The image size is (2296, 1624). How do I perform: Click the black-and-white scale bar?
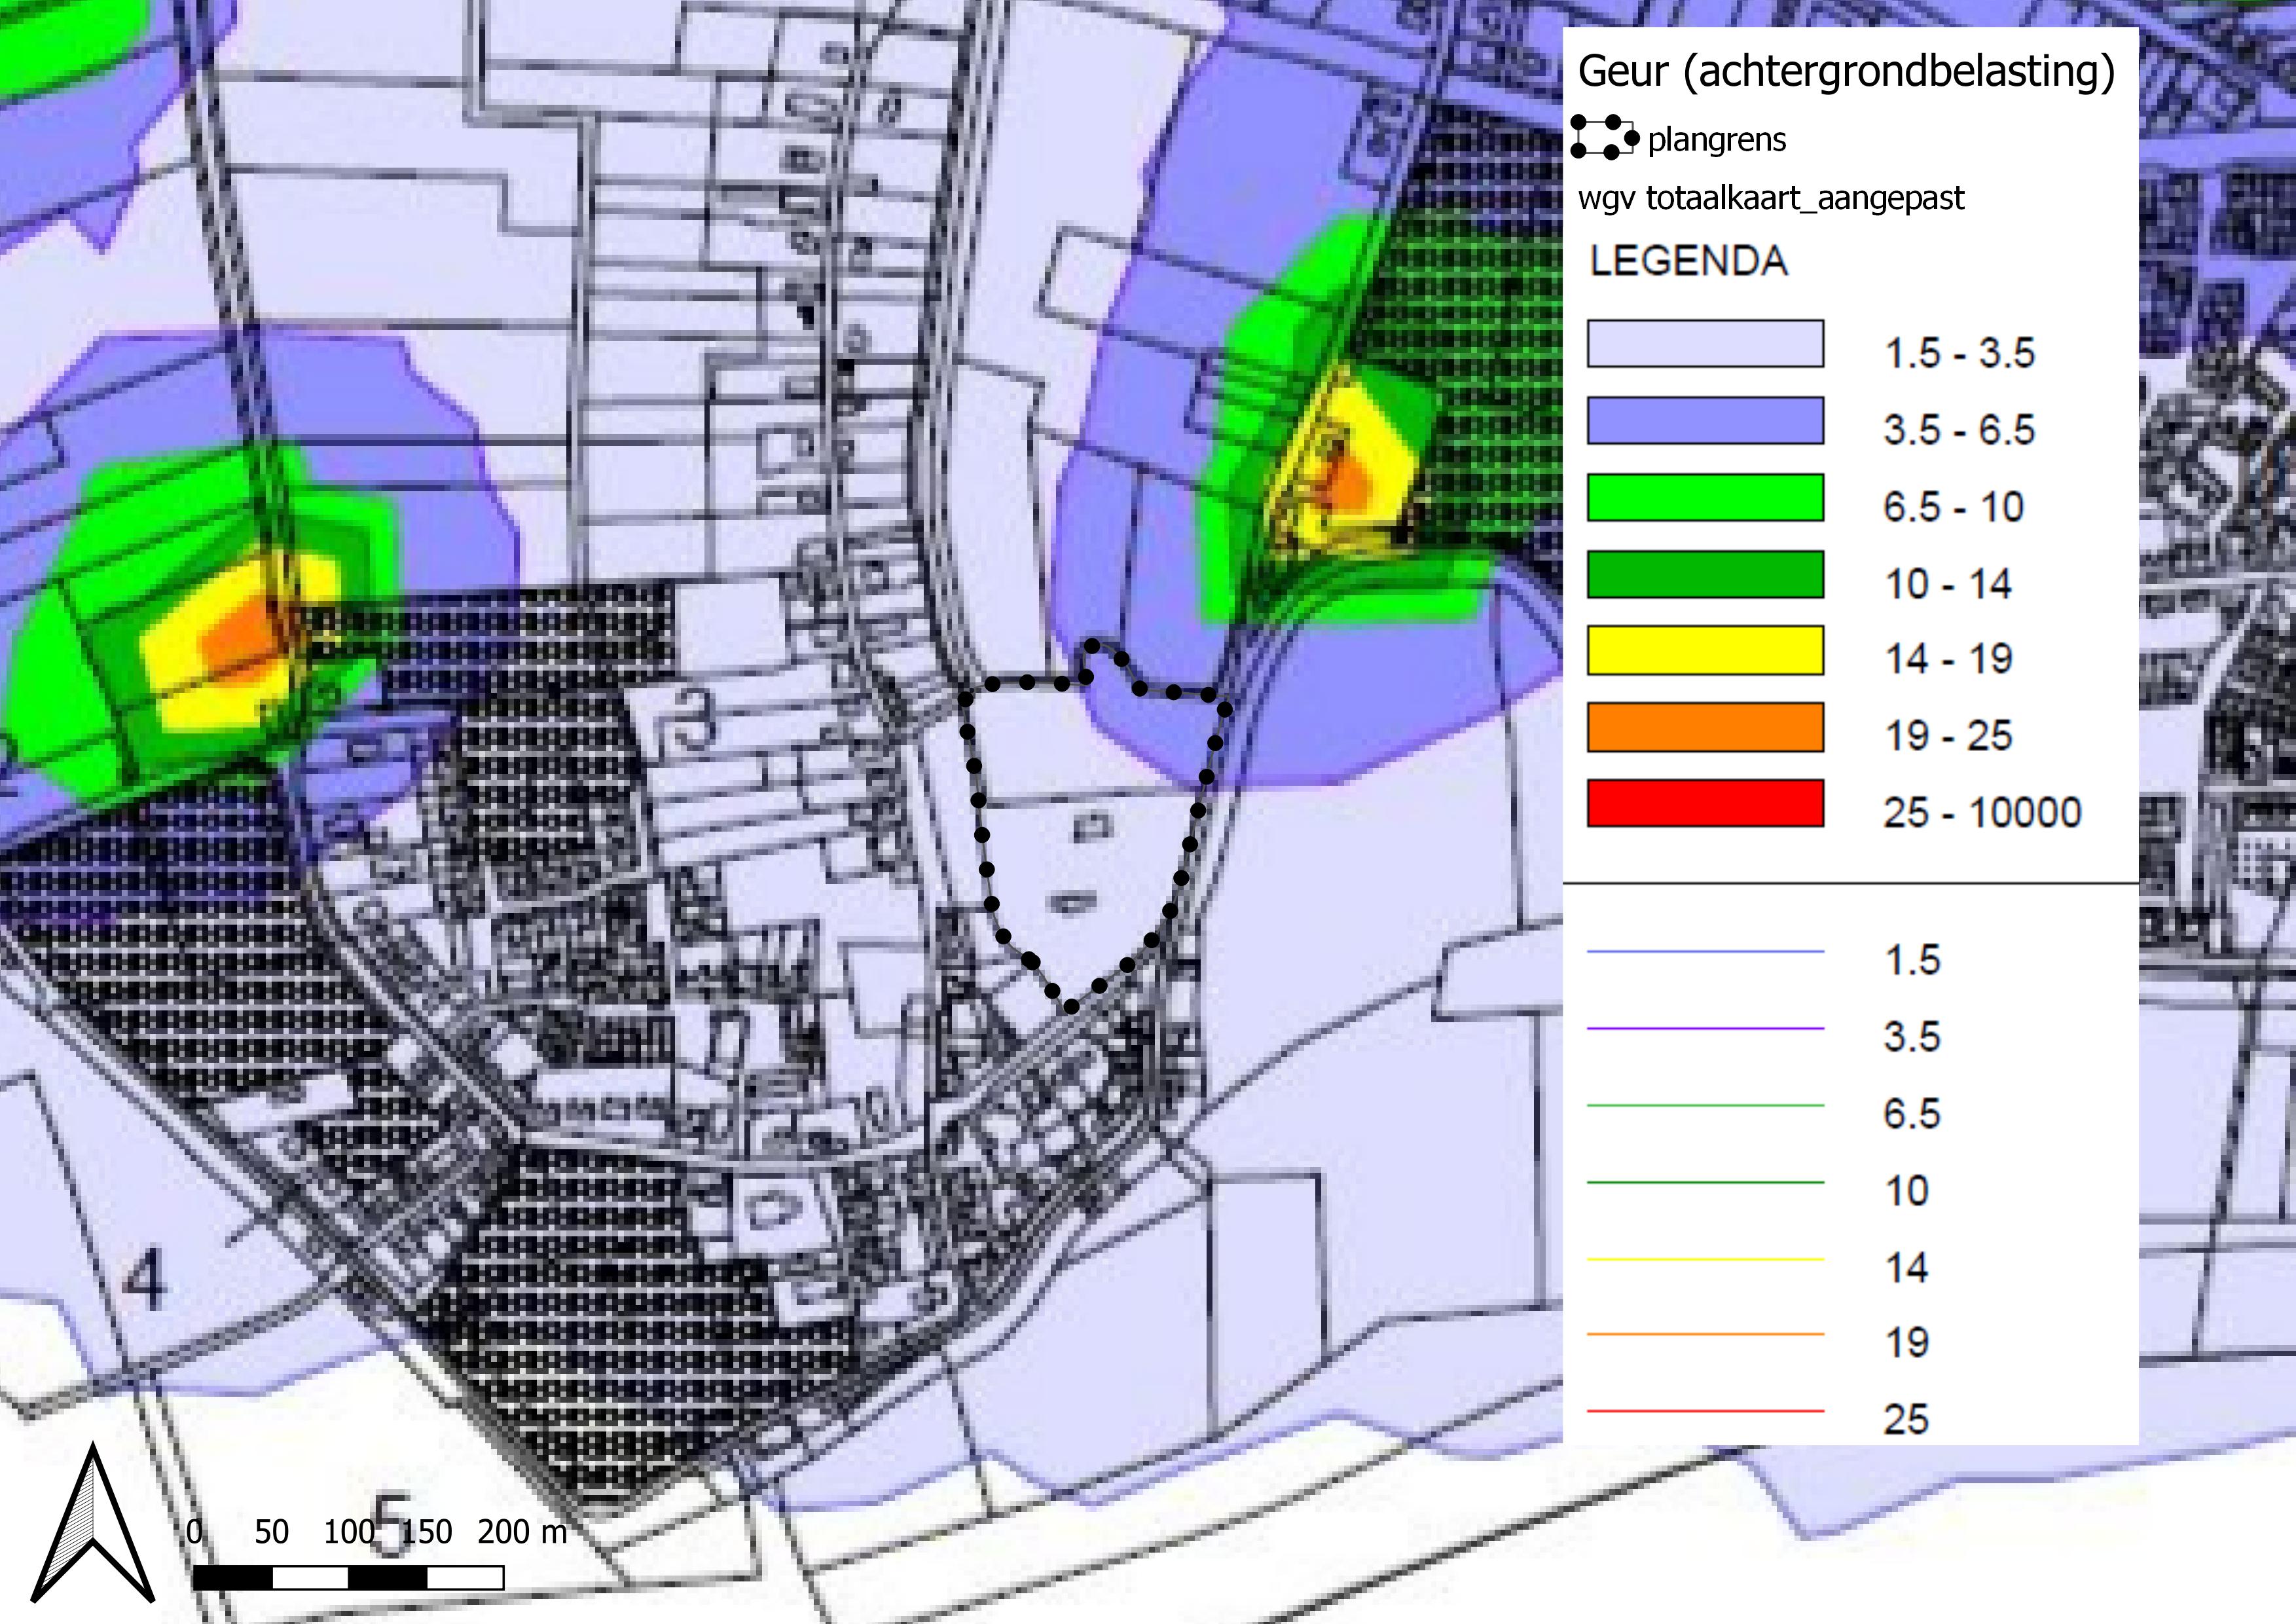tap(348, 1578)
